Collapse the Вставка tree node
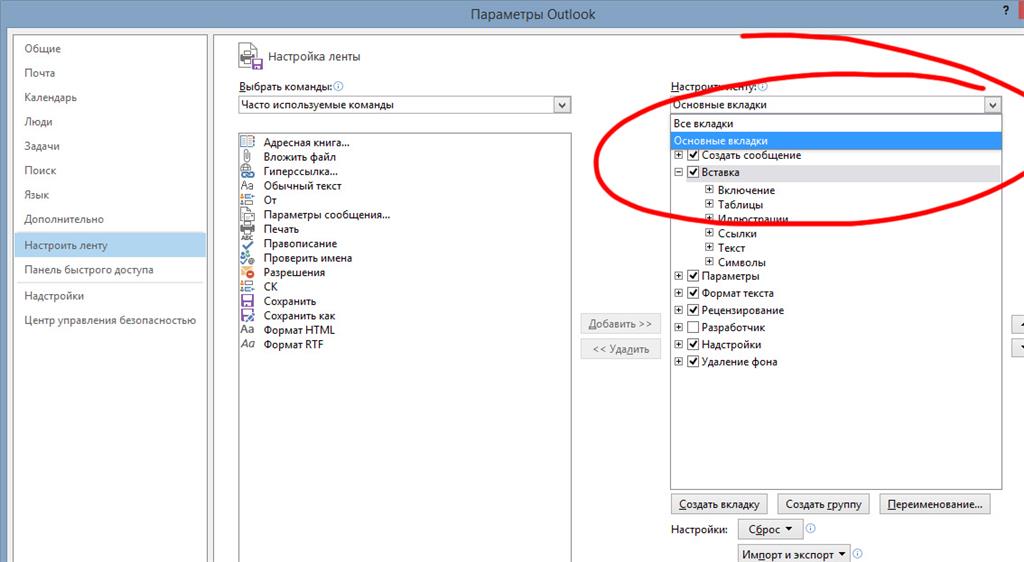 [679, 172]
